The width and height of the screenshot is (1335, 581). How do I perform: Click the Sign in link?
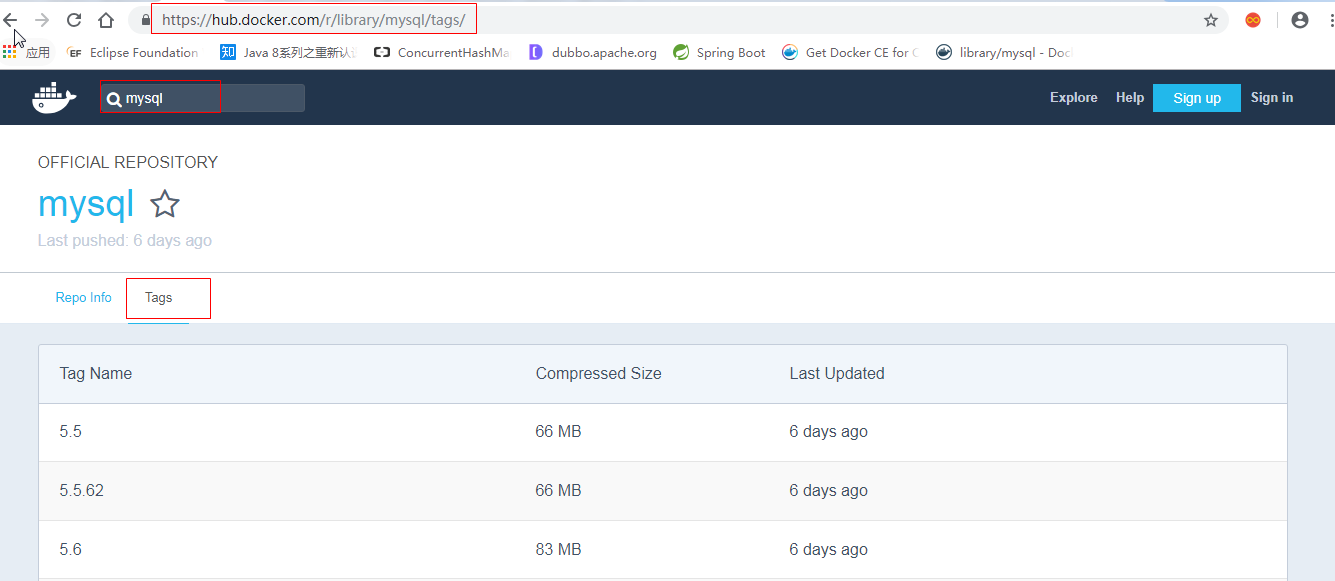tap(1272, 97)
